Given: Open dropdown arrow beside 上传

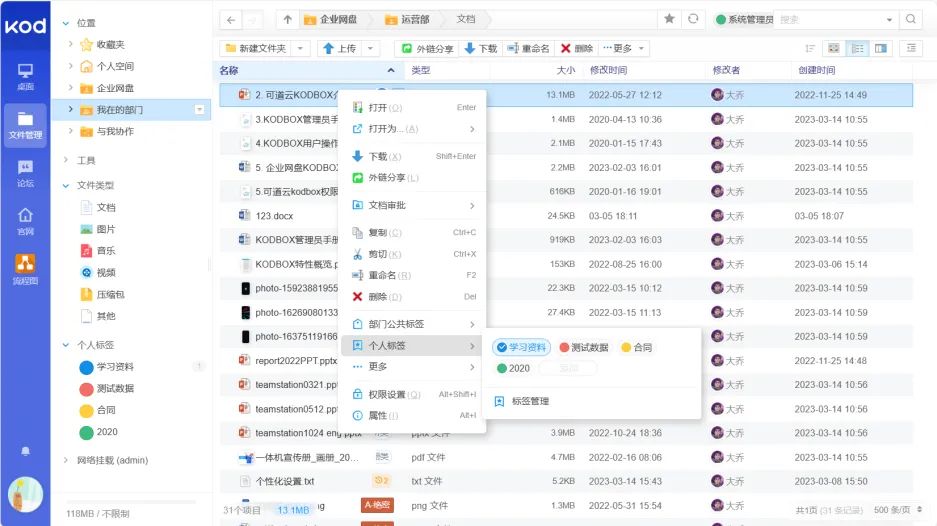Looking at the screenshot, I should tap(370, 48).
